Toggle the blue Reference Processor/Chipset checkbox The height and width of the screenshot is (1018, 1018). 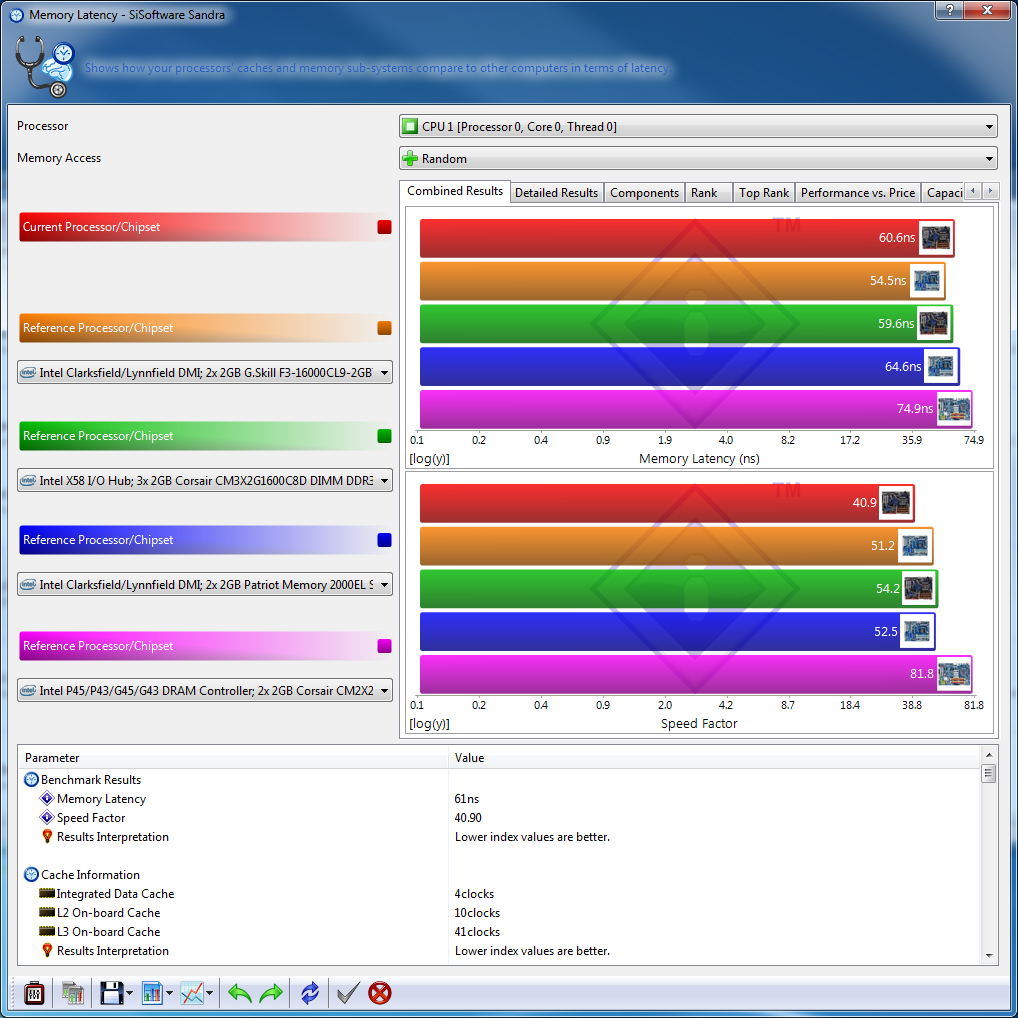[384, 540]
